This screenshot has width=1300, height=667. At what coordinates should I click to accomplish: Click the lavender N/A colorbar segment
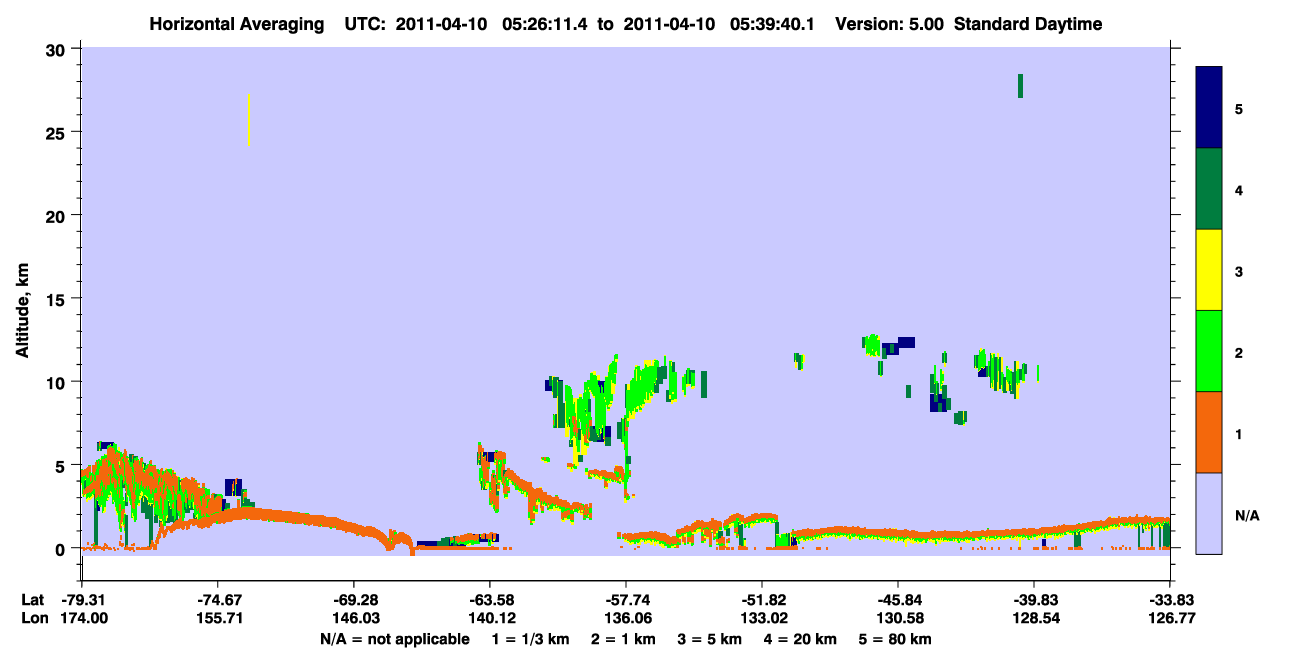1209,513
